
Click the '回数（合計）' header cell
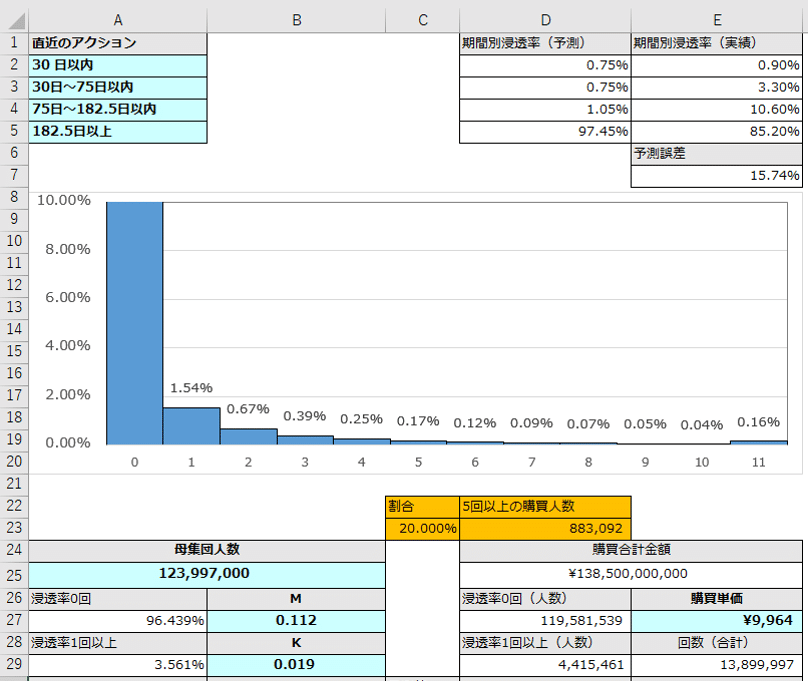click(717, 643)
